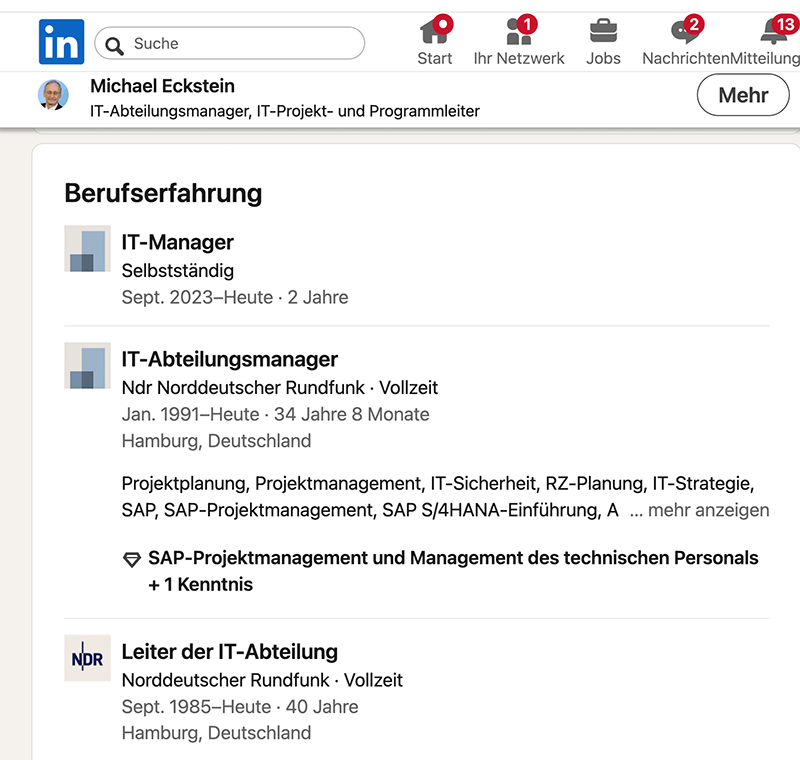800x760 pixels.
Task: Open the Leiter der IT-Abteilung position
Action: (230, 652)
